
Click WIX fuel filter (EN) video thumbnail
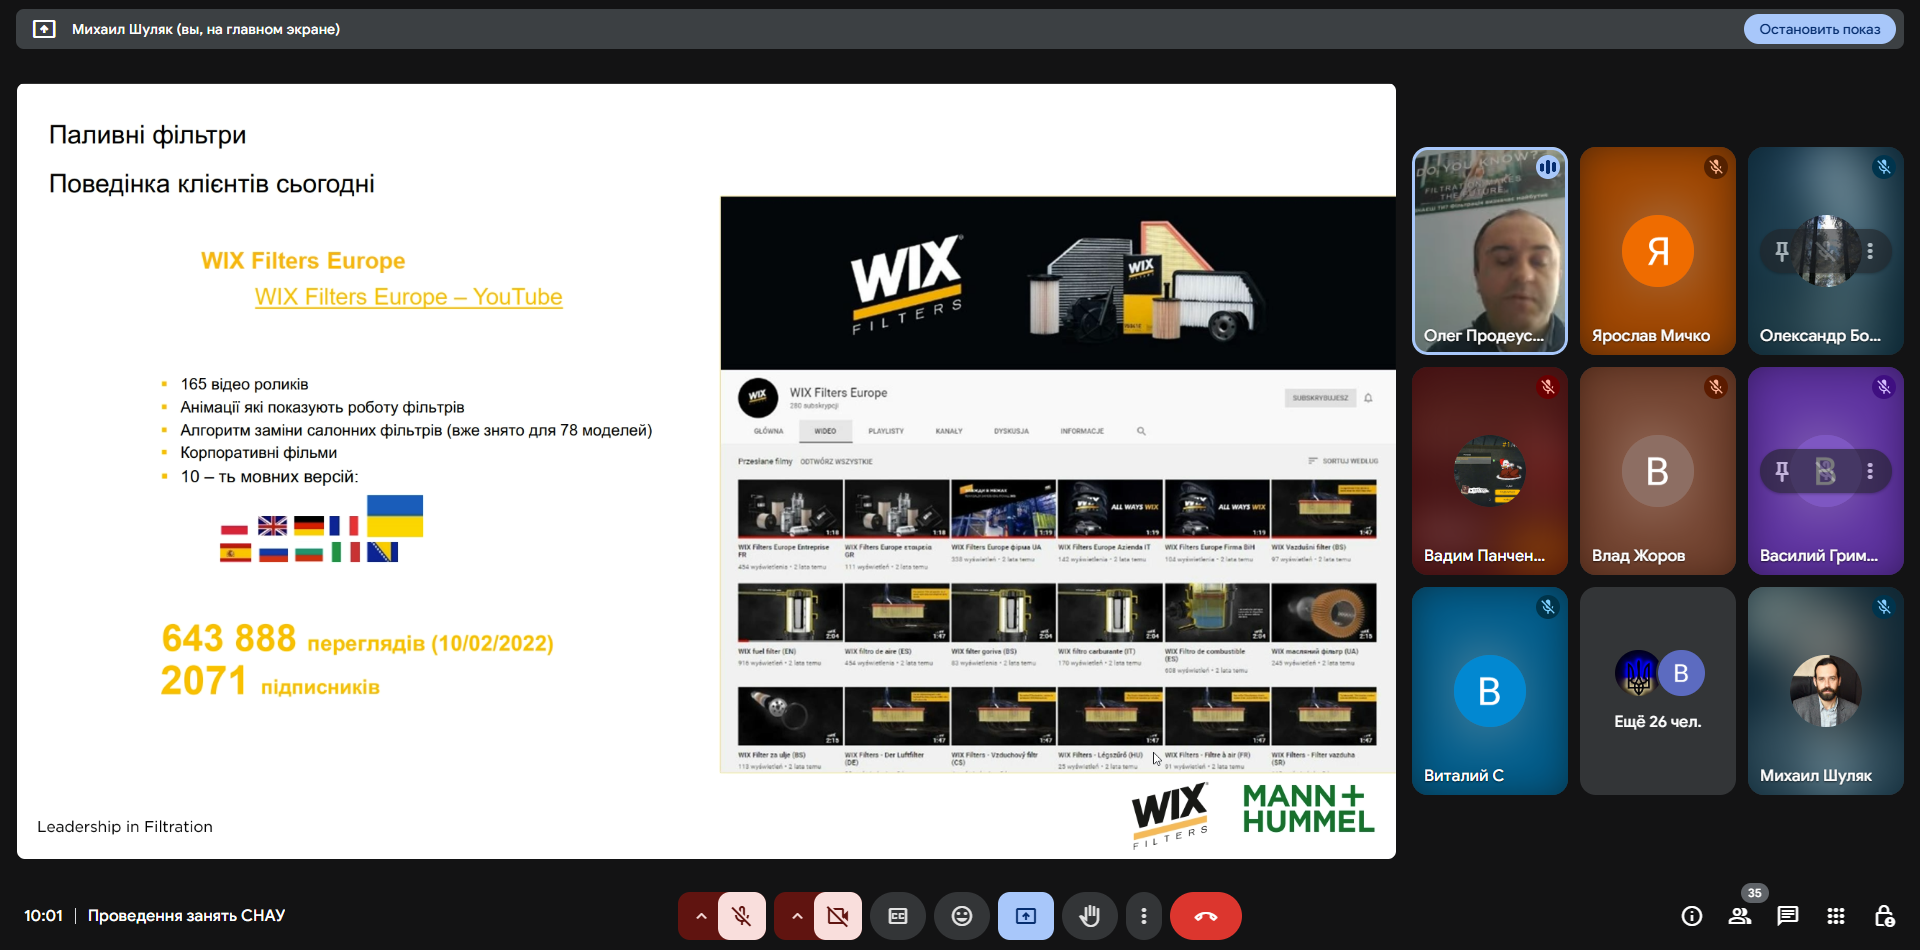[x=790, y=613]
